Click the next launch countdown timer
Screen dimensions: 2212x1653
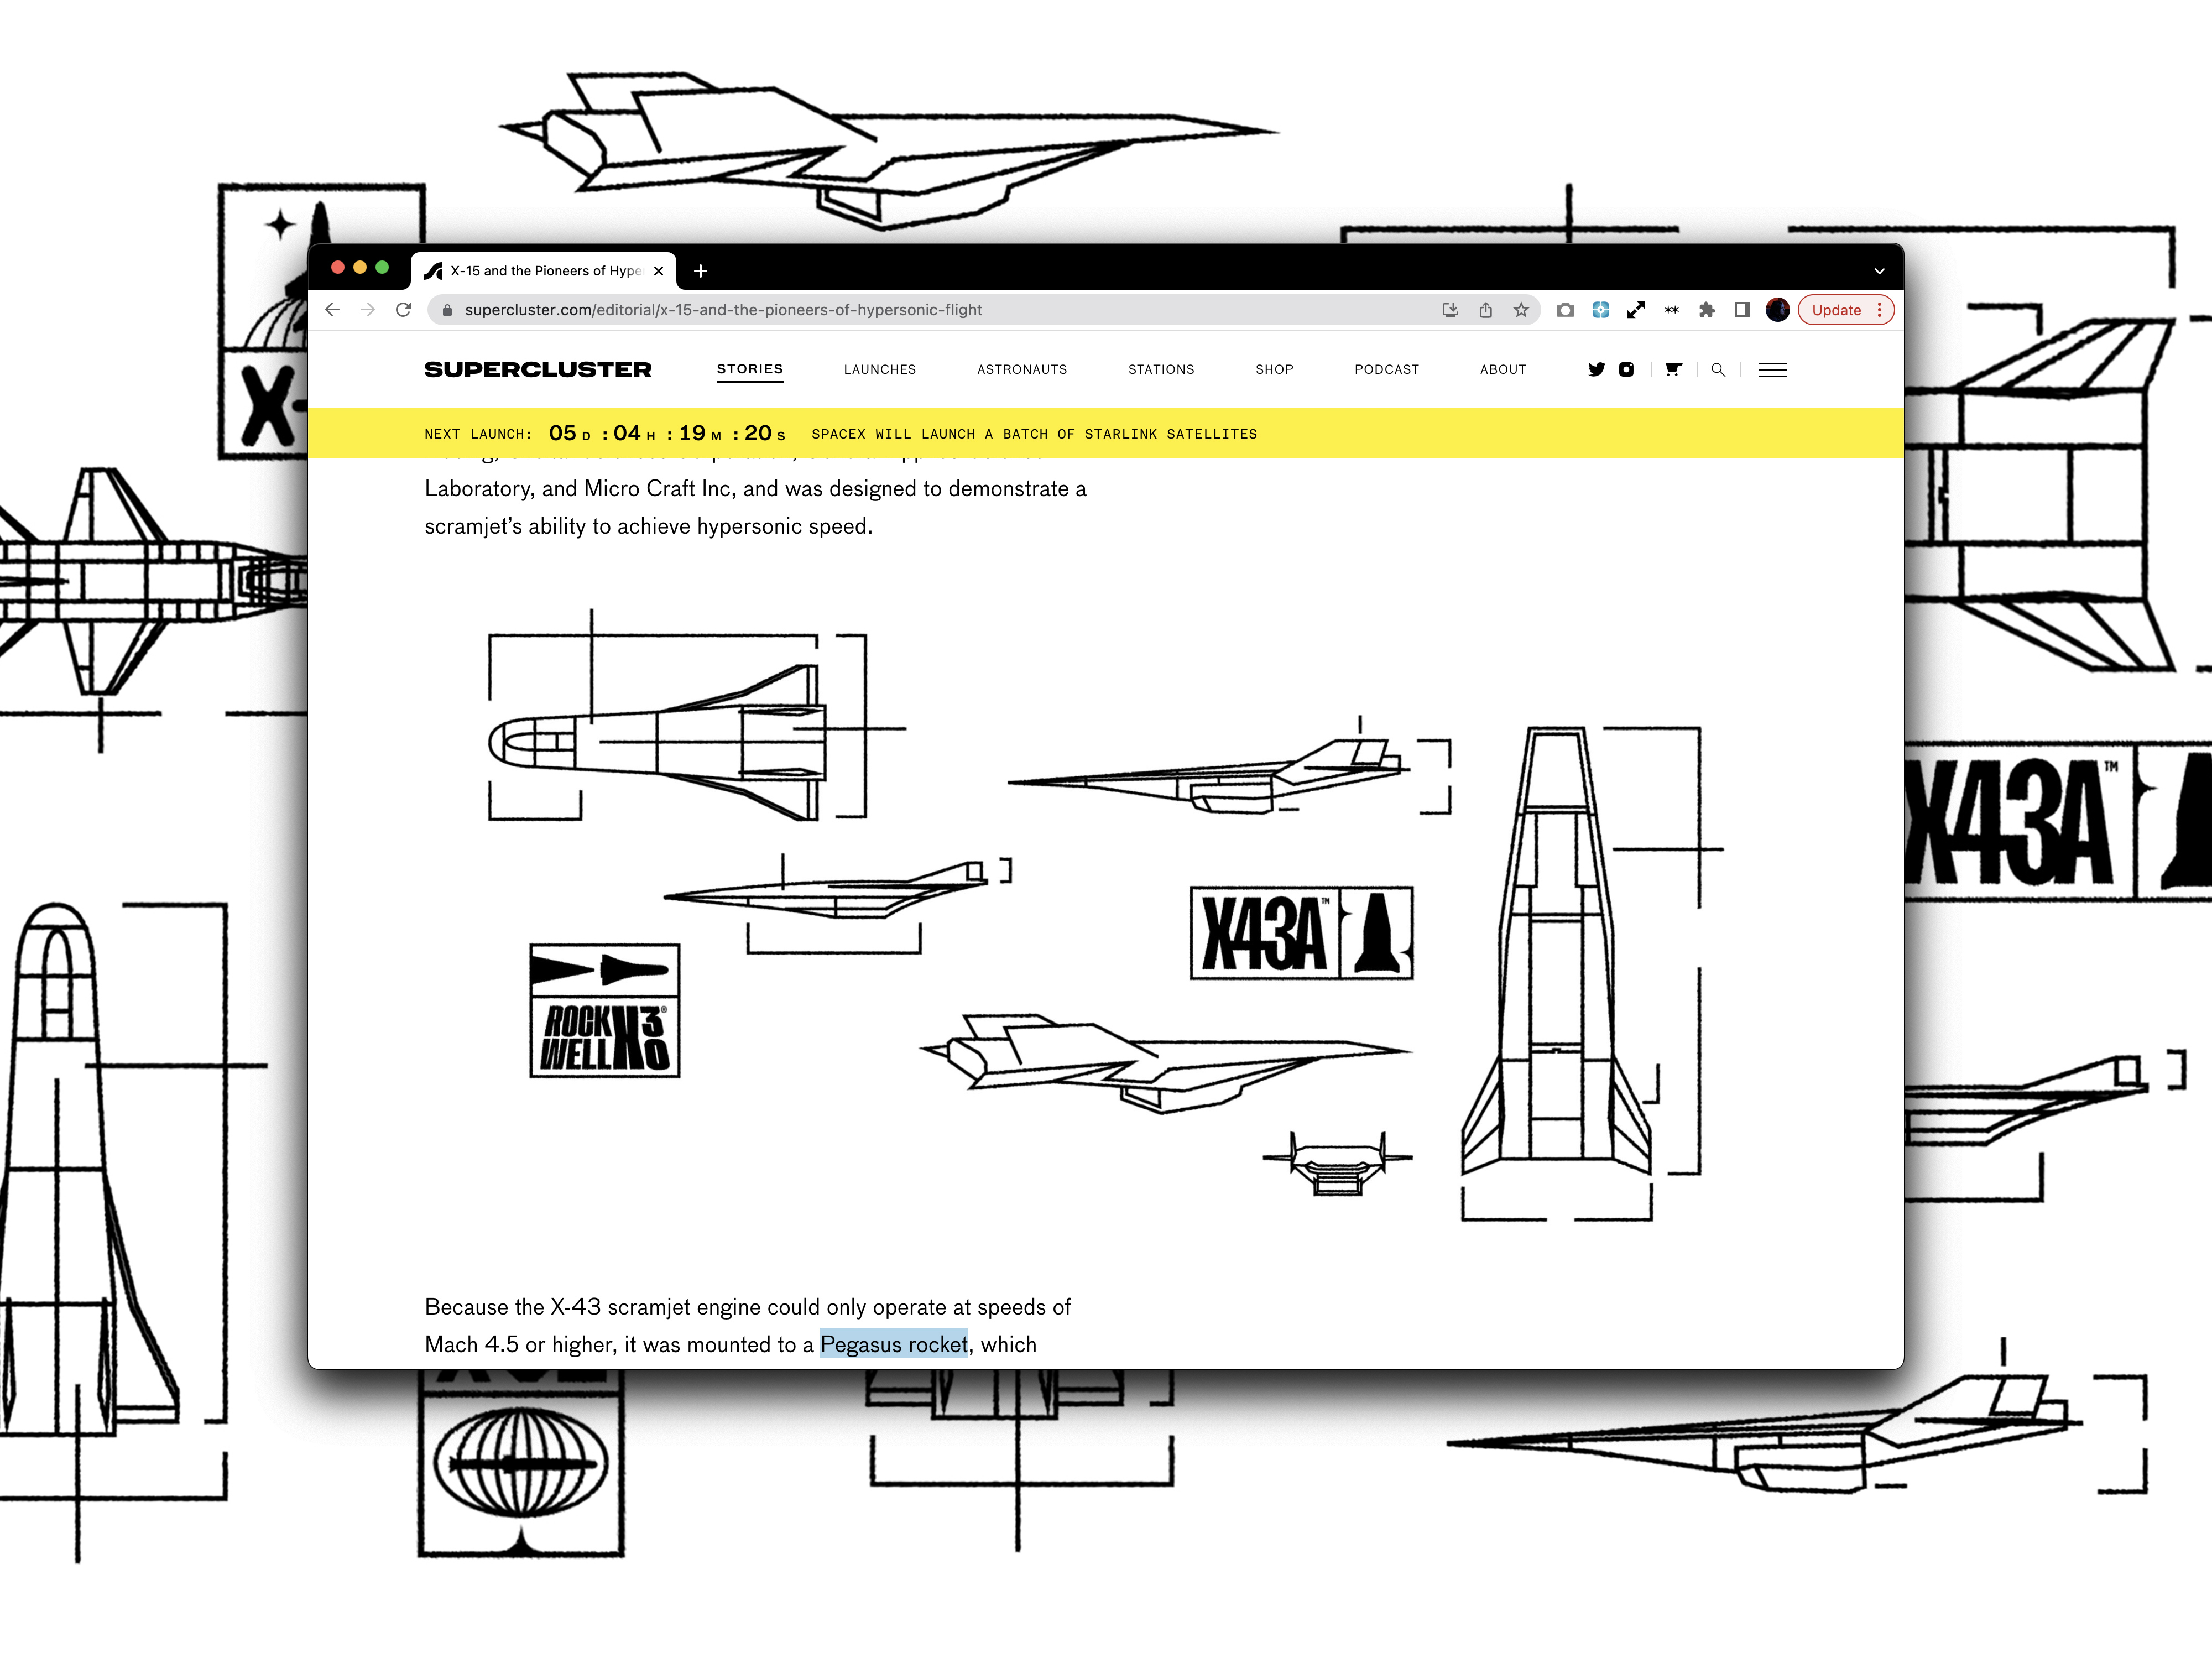667,433
